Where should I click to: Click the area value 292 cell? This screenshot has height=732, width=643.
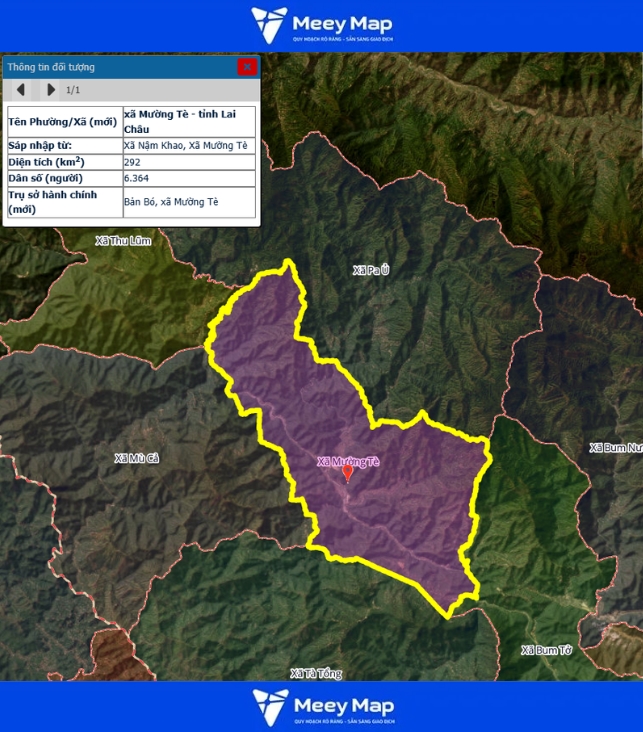[188, 162]
